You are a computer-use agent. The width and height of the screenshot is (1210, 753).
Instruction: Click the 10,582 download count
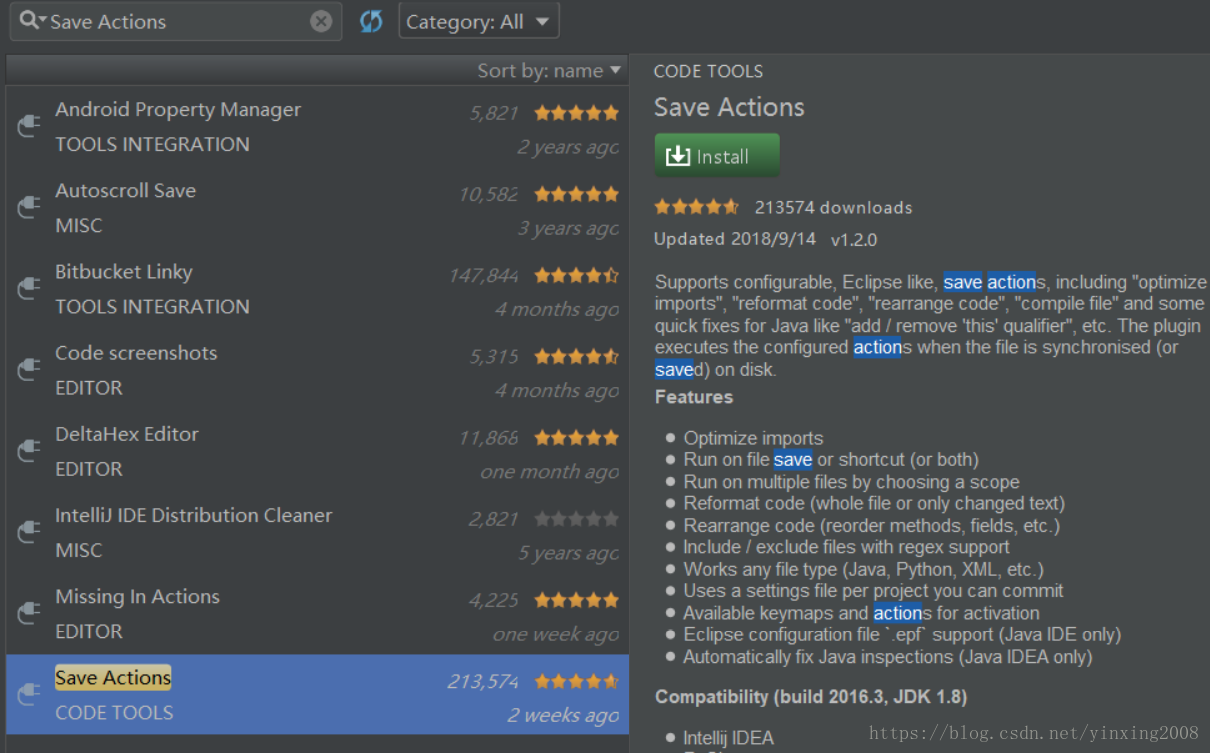coord(489,194)
